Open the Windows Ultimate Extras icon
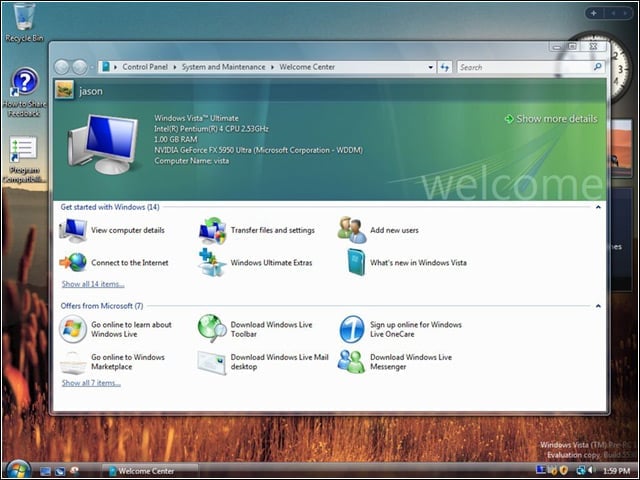Screen dimensions: 640x480 click(x=212, y=262)
